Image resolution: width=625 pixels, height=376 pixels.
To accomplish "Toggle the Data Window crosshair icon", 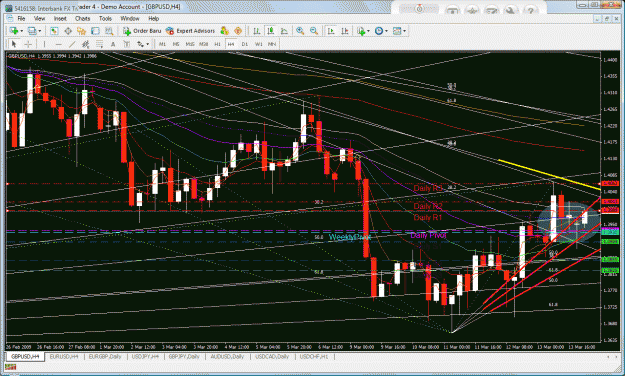I will click(68, 31).
